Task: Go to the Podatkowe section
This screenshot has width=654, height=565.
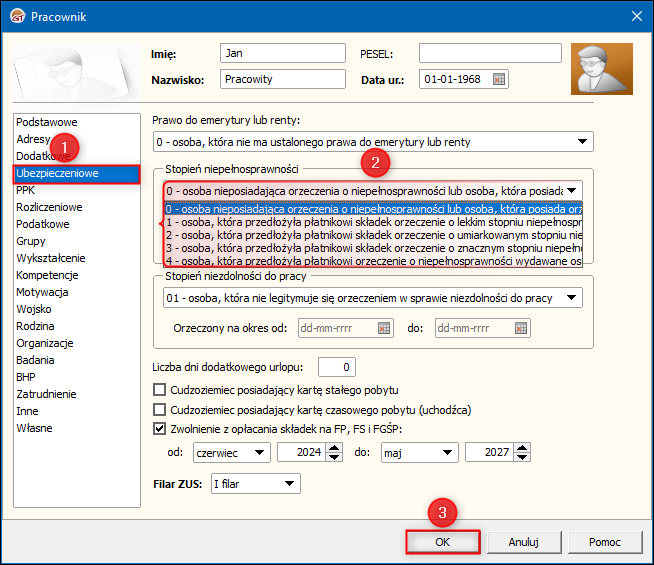Action: tap(43, 224)
